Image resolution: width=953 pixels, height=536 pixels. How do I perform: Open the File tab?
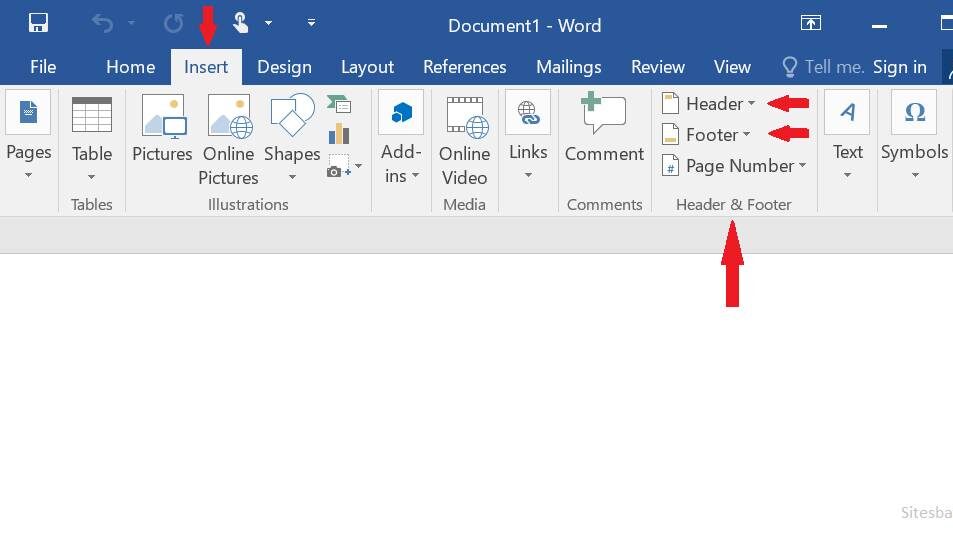coord(43,67)
